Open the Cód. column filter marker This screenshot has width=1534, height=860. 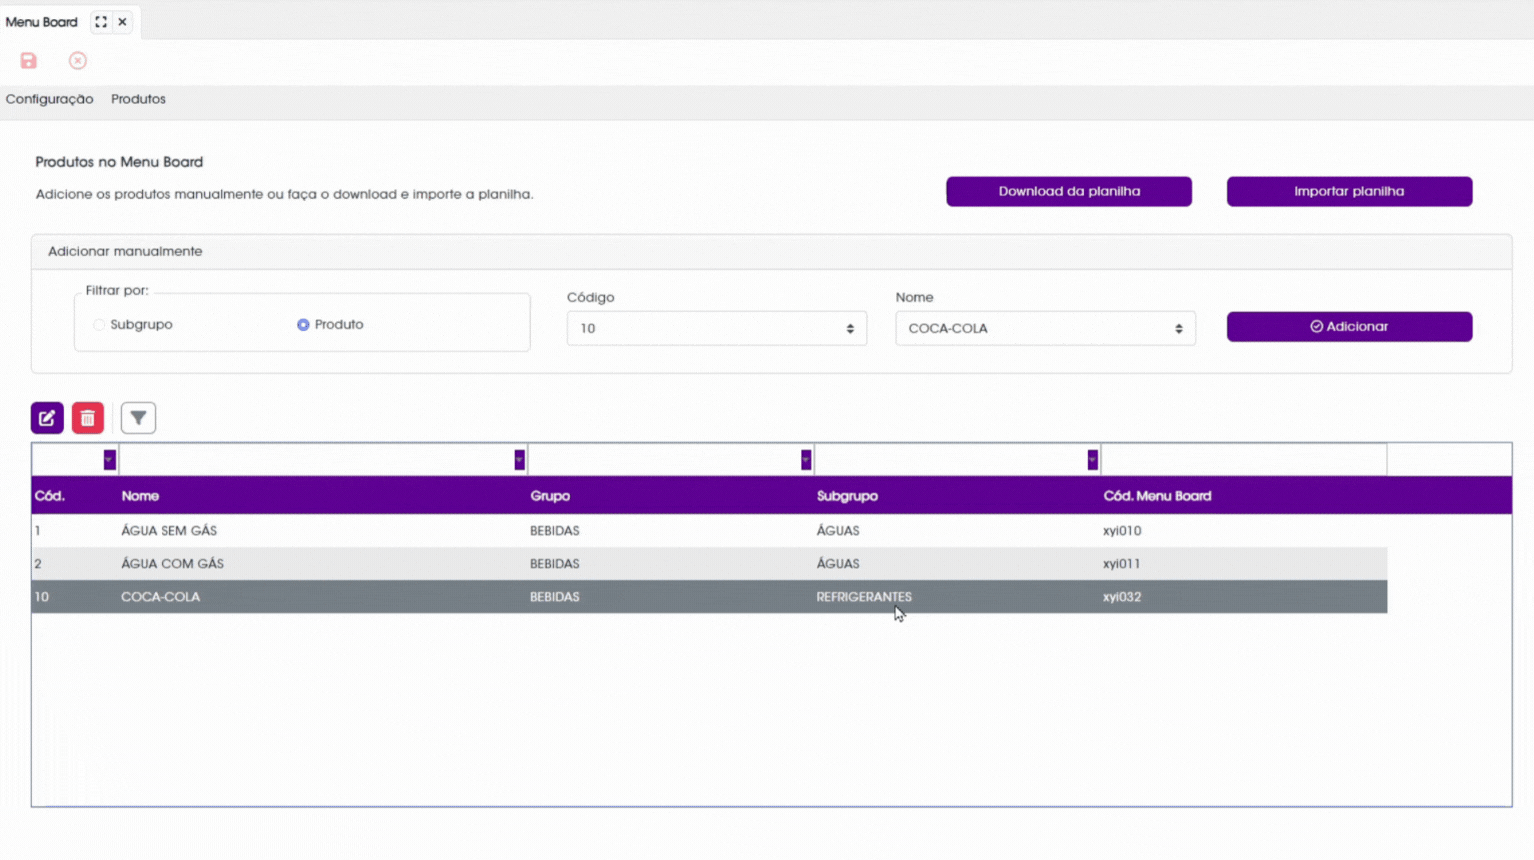pos(109,460)
